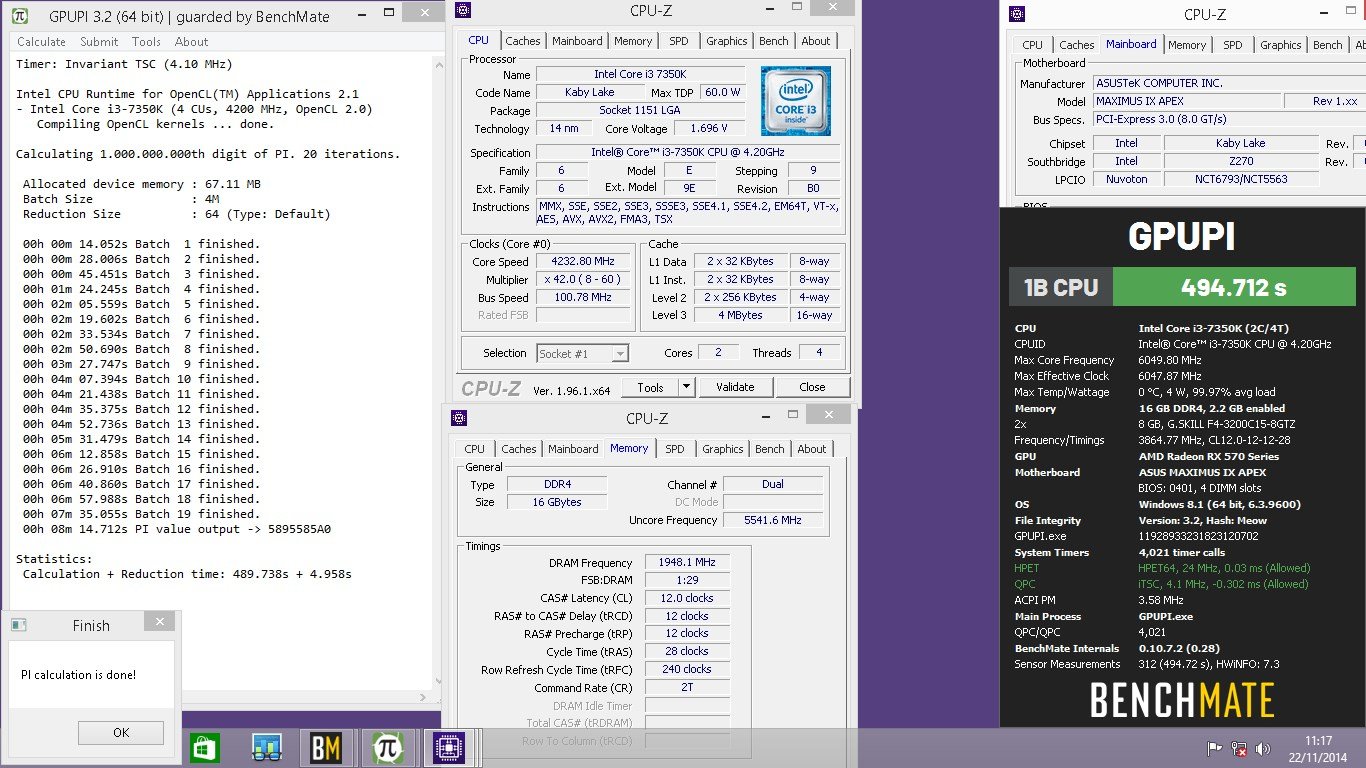Select SPD tab in CPU-Z motherboard window
The image size is (1366, 768).
pyautogui.click(x=1233, y=45)
